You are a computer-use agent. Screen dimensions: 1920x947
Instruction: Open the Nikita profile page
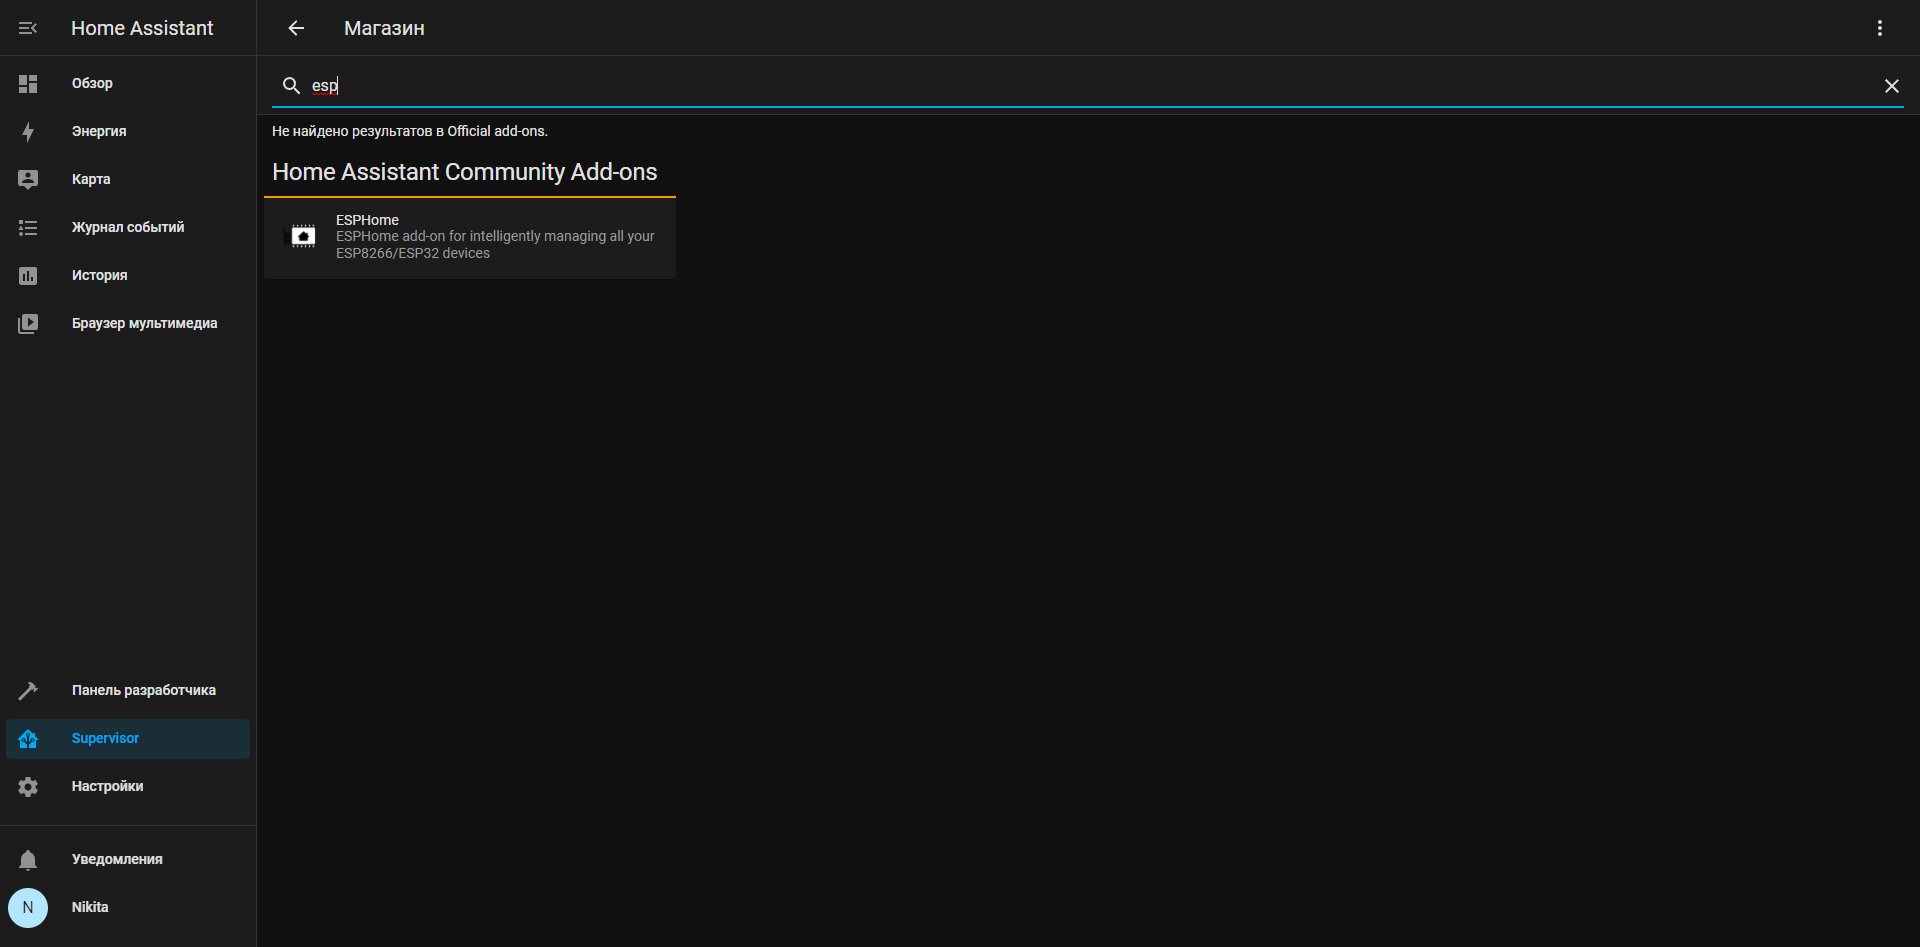128,908
